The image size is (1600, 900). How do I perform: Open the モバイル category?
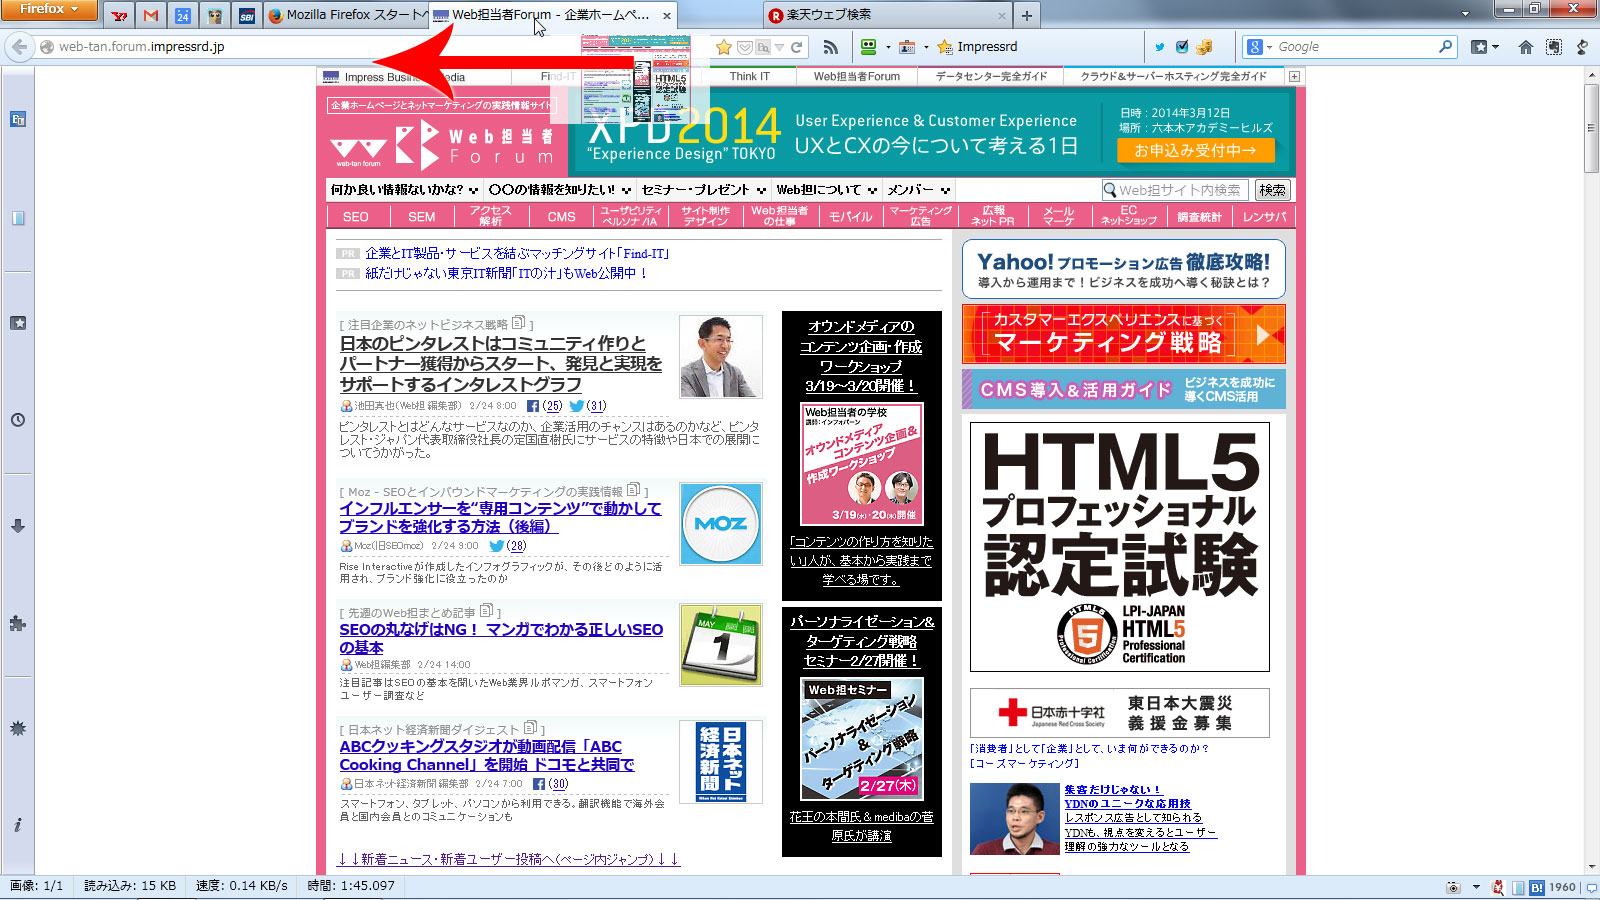tap(850, 216)
